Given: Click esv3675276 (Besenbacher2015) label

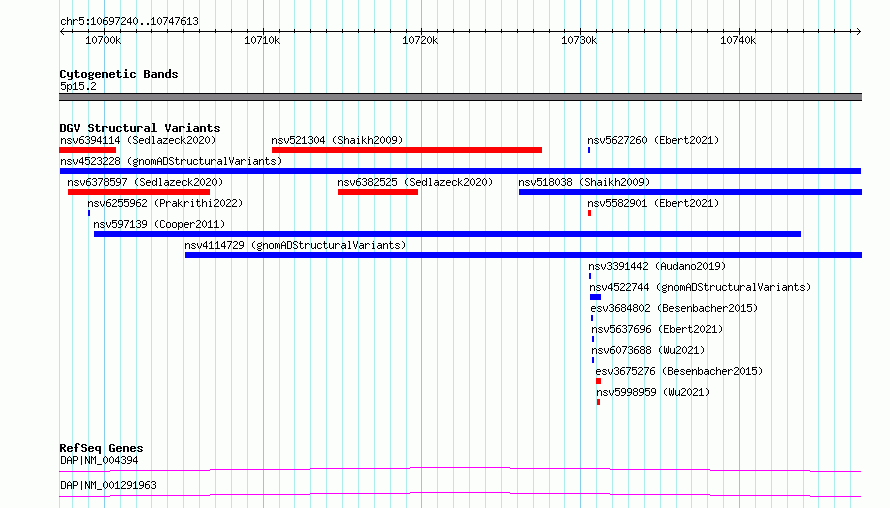Looking at the screenshot, I should click(x=679, y=371).
